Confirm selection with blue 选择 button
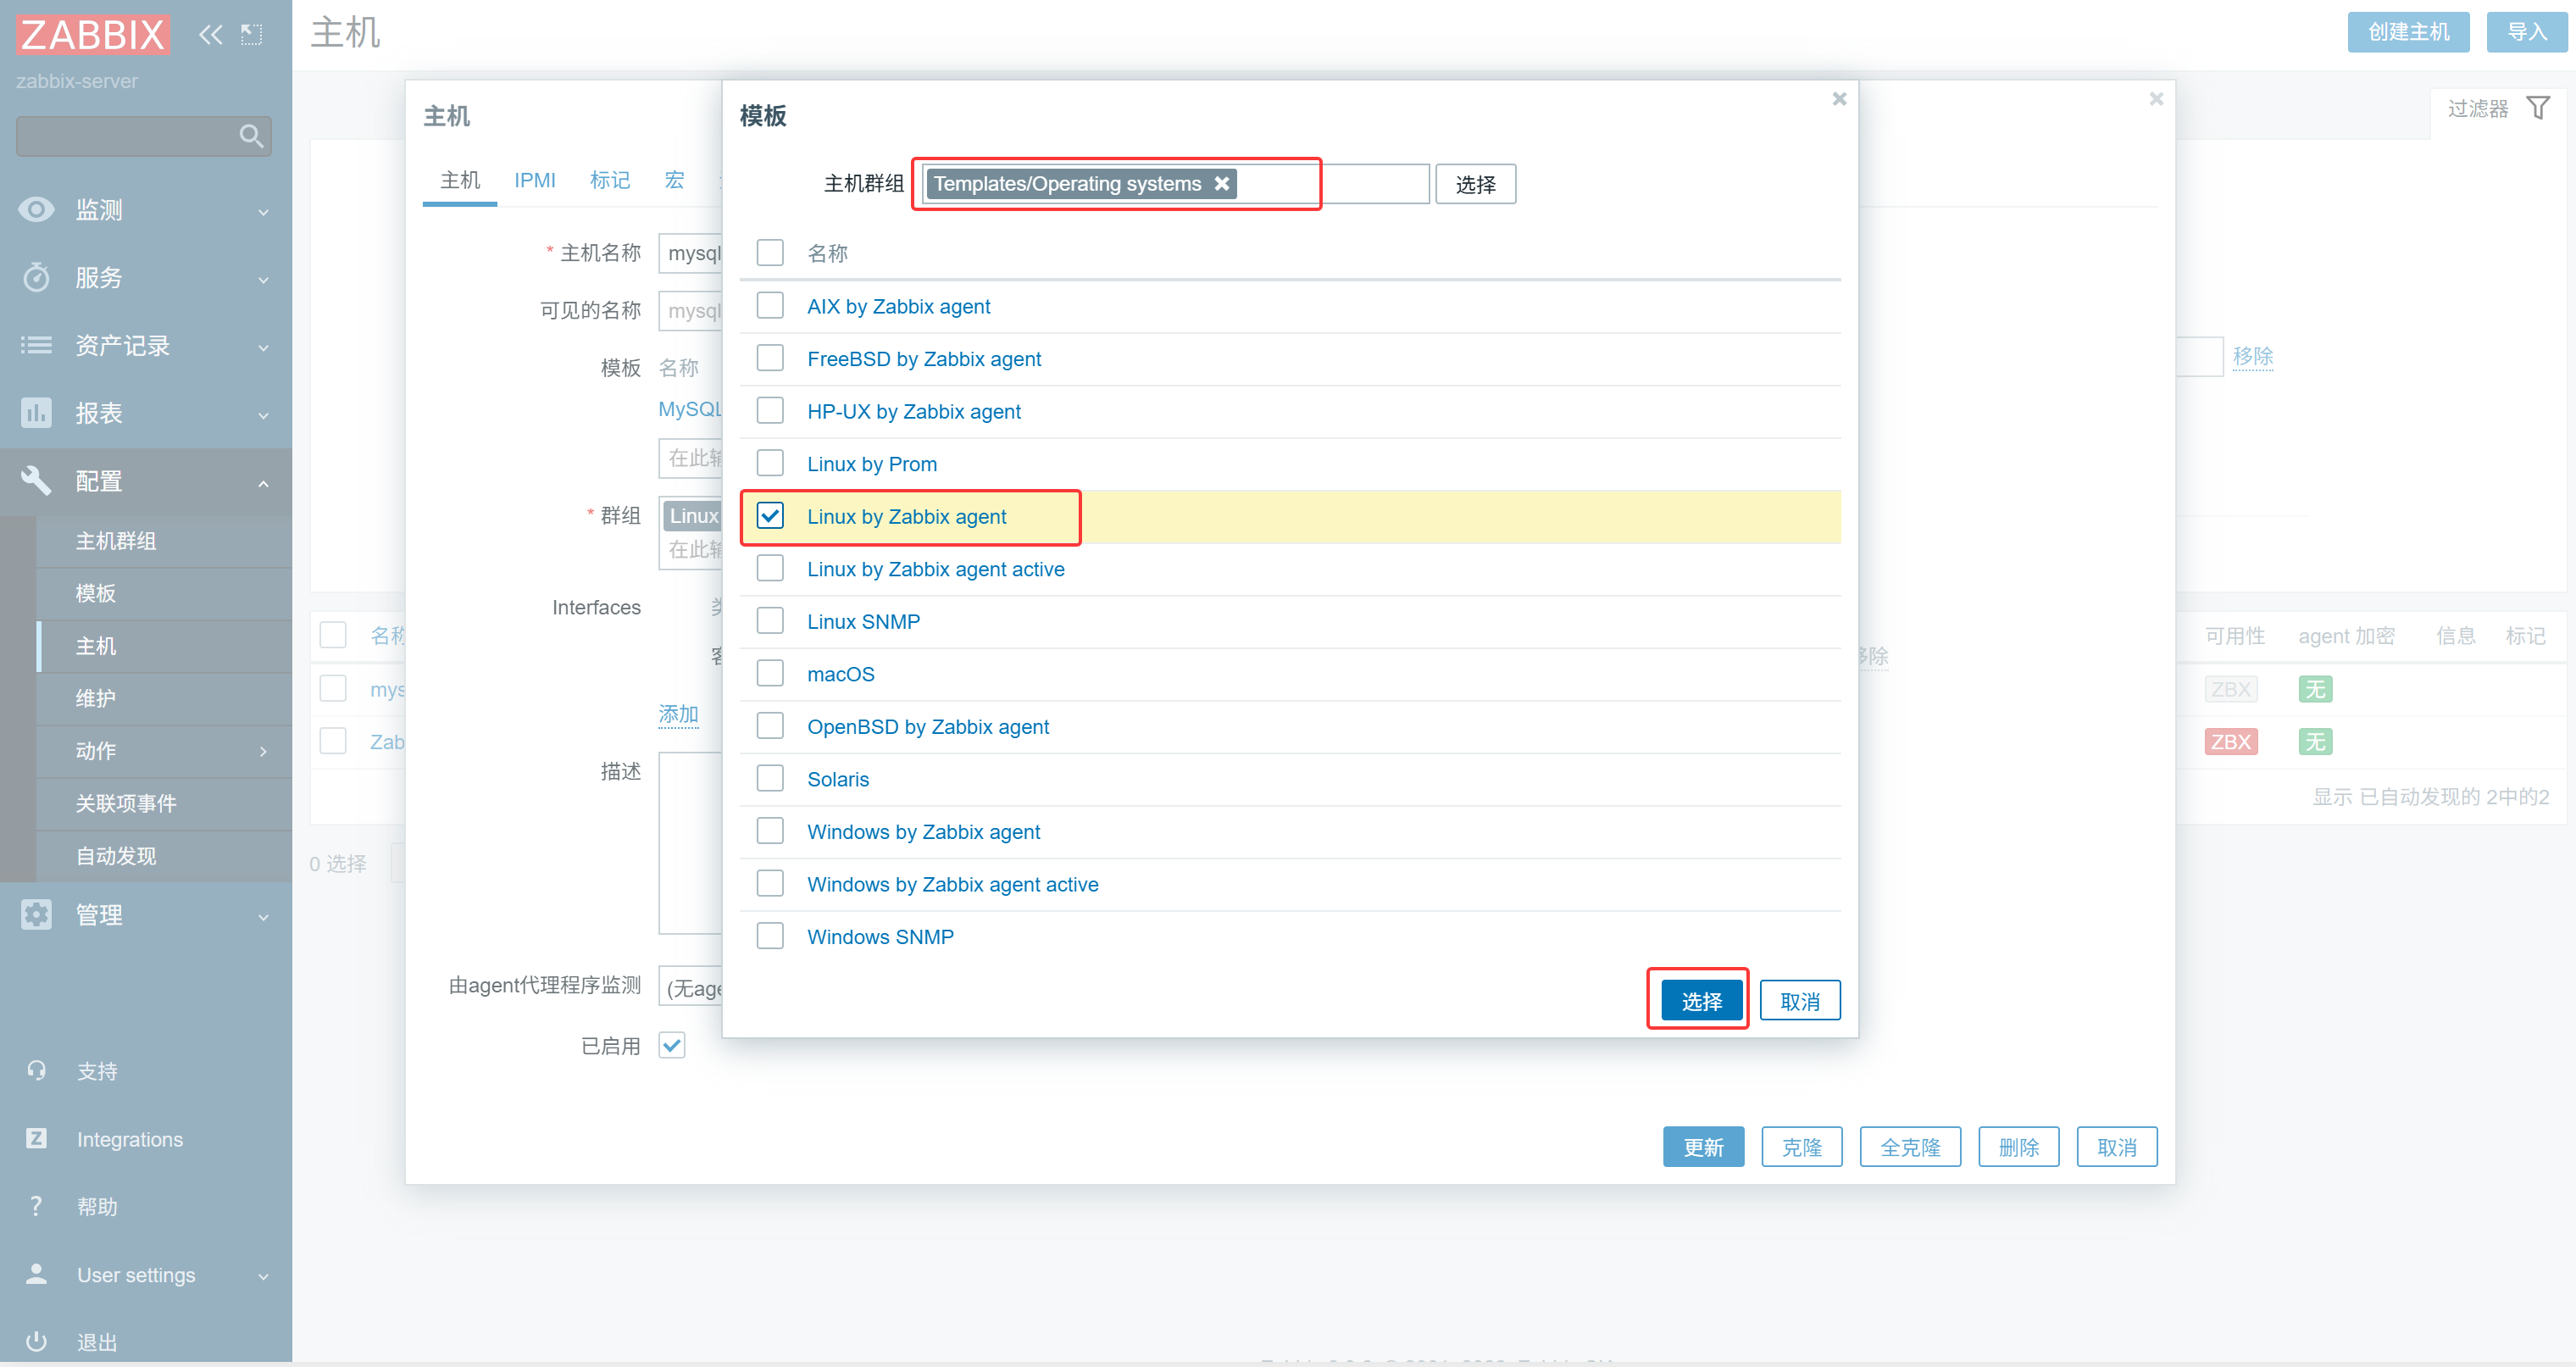The width and height of the screenshot is (2576, 1367). tap(1701, 1001)
